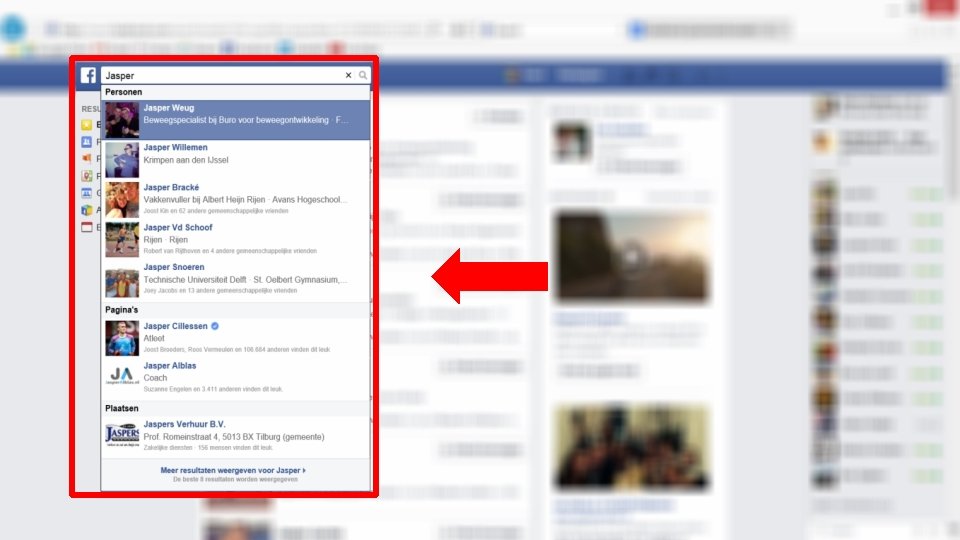Select the people filter icon in sidebar
This screenshot has height=540, width=960.
[87, 142]
